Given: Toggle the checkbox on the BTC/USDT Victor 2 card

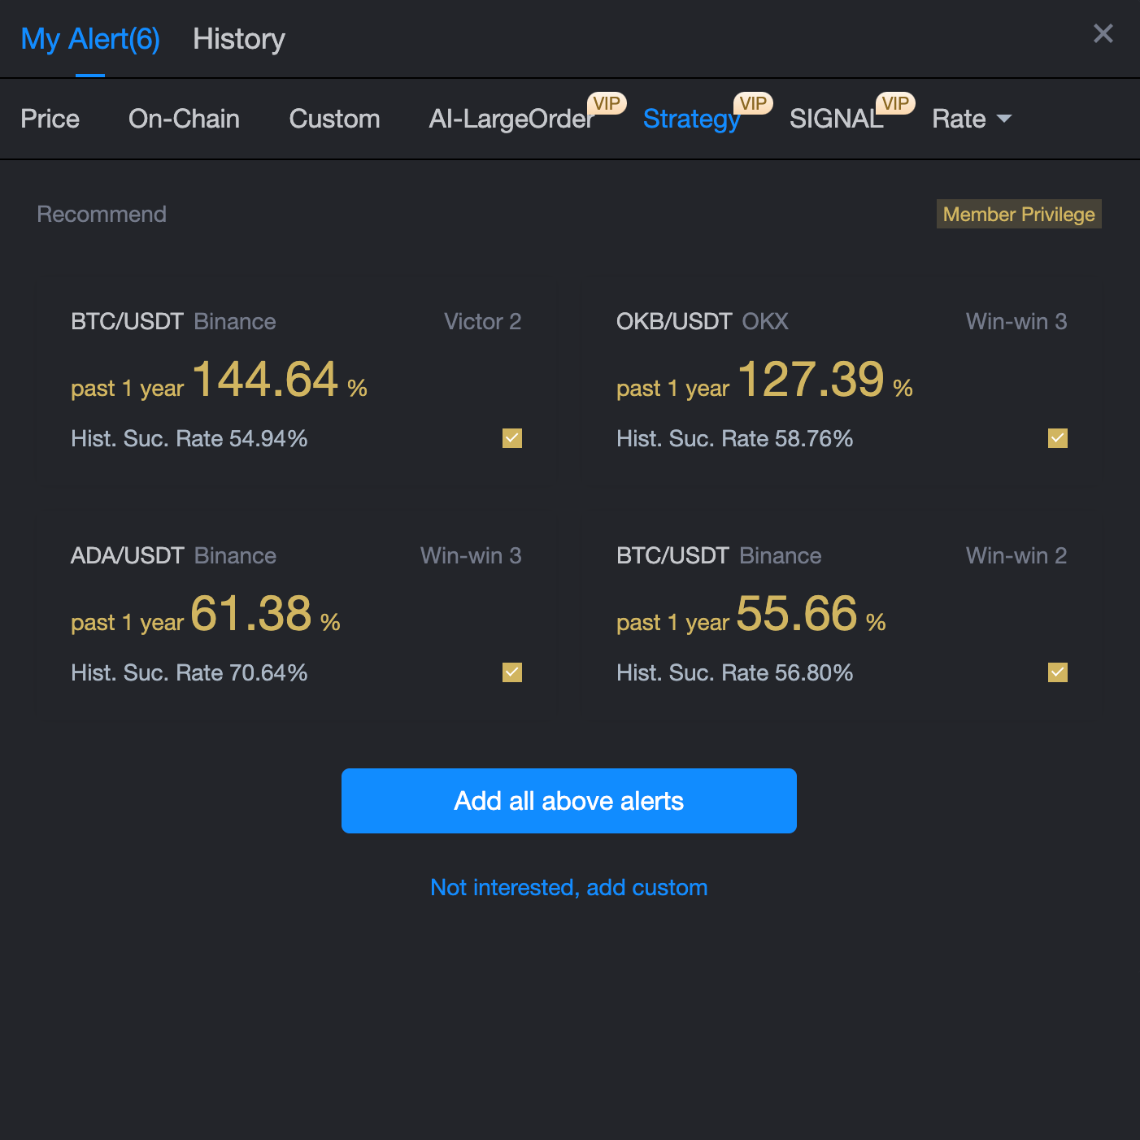Looking at the screenshot, I should (511, 438).
